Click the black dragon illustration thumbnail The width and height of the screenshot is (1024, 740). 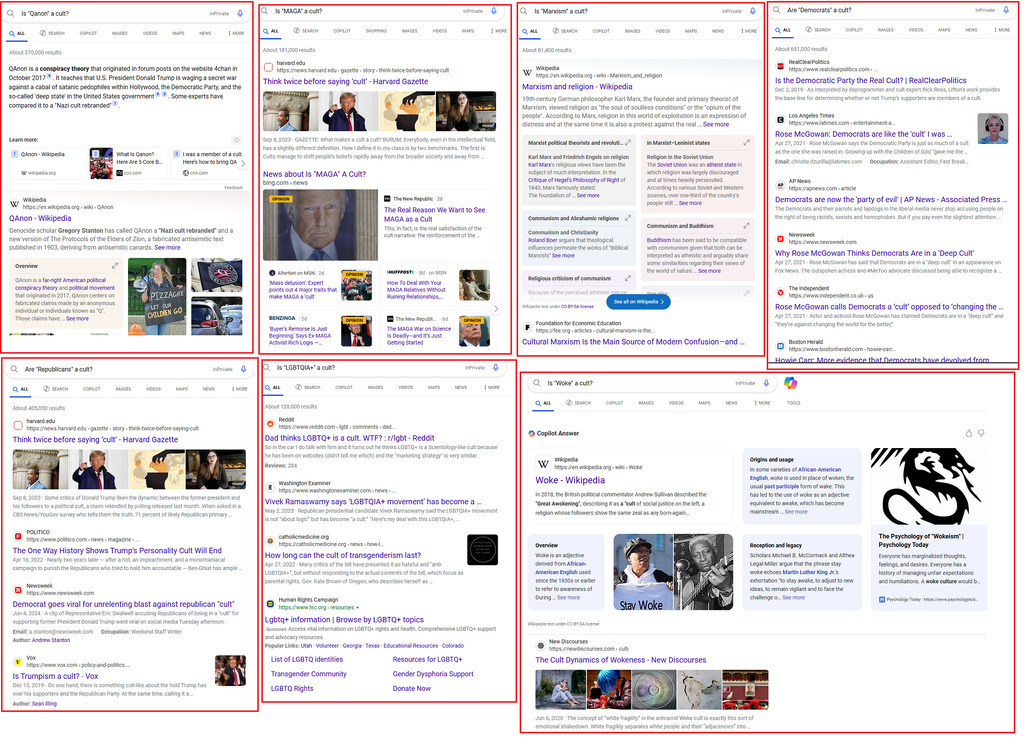pos(928,486)
